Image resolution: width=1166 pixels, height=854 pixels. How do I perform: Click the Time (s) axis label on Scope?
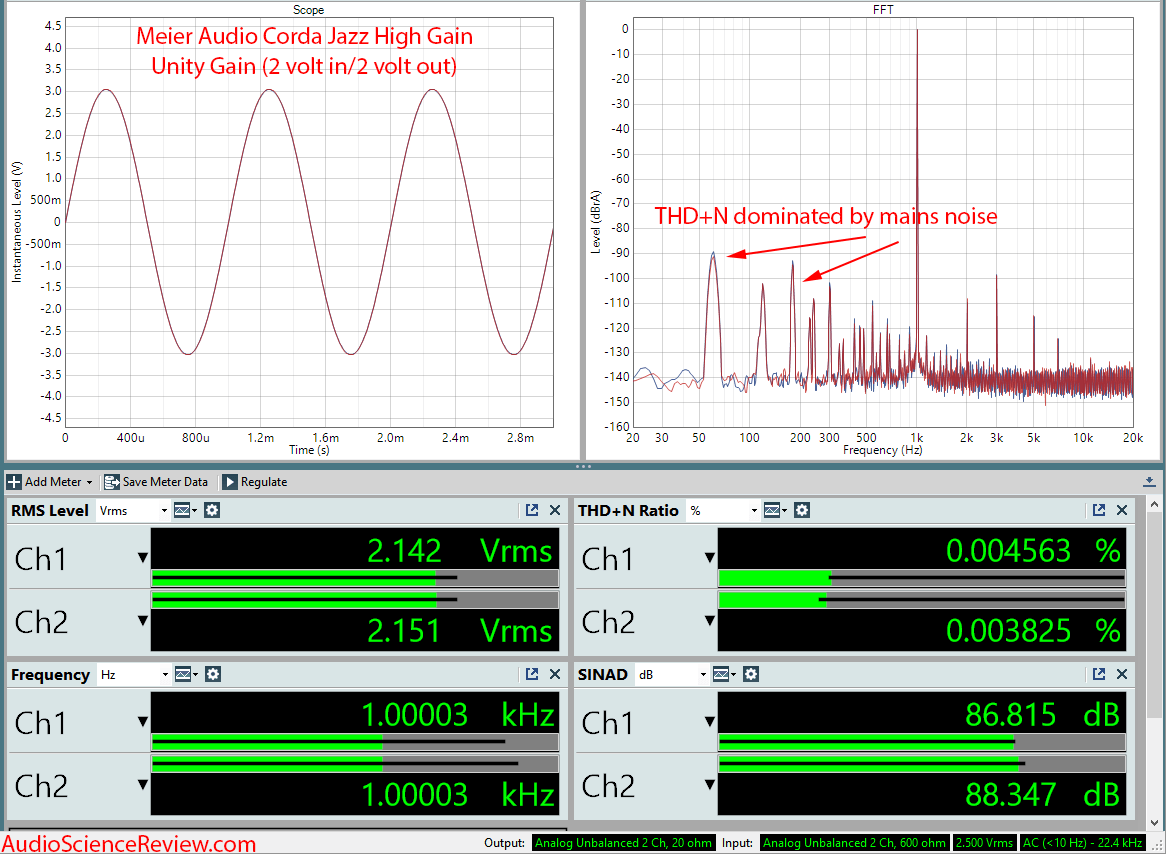(x=309, y=450)
